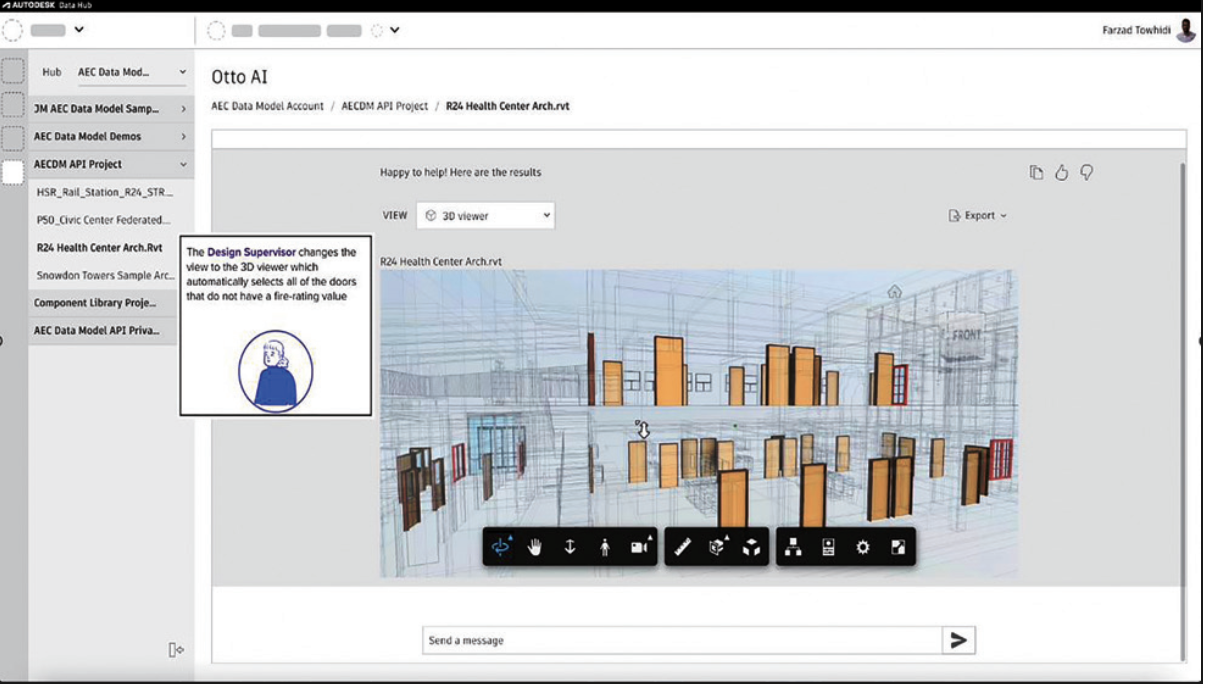Click the Send a message input field
1208x688 pixels.
[x=682, y=640]
